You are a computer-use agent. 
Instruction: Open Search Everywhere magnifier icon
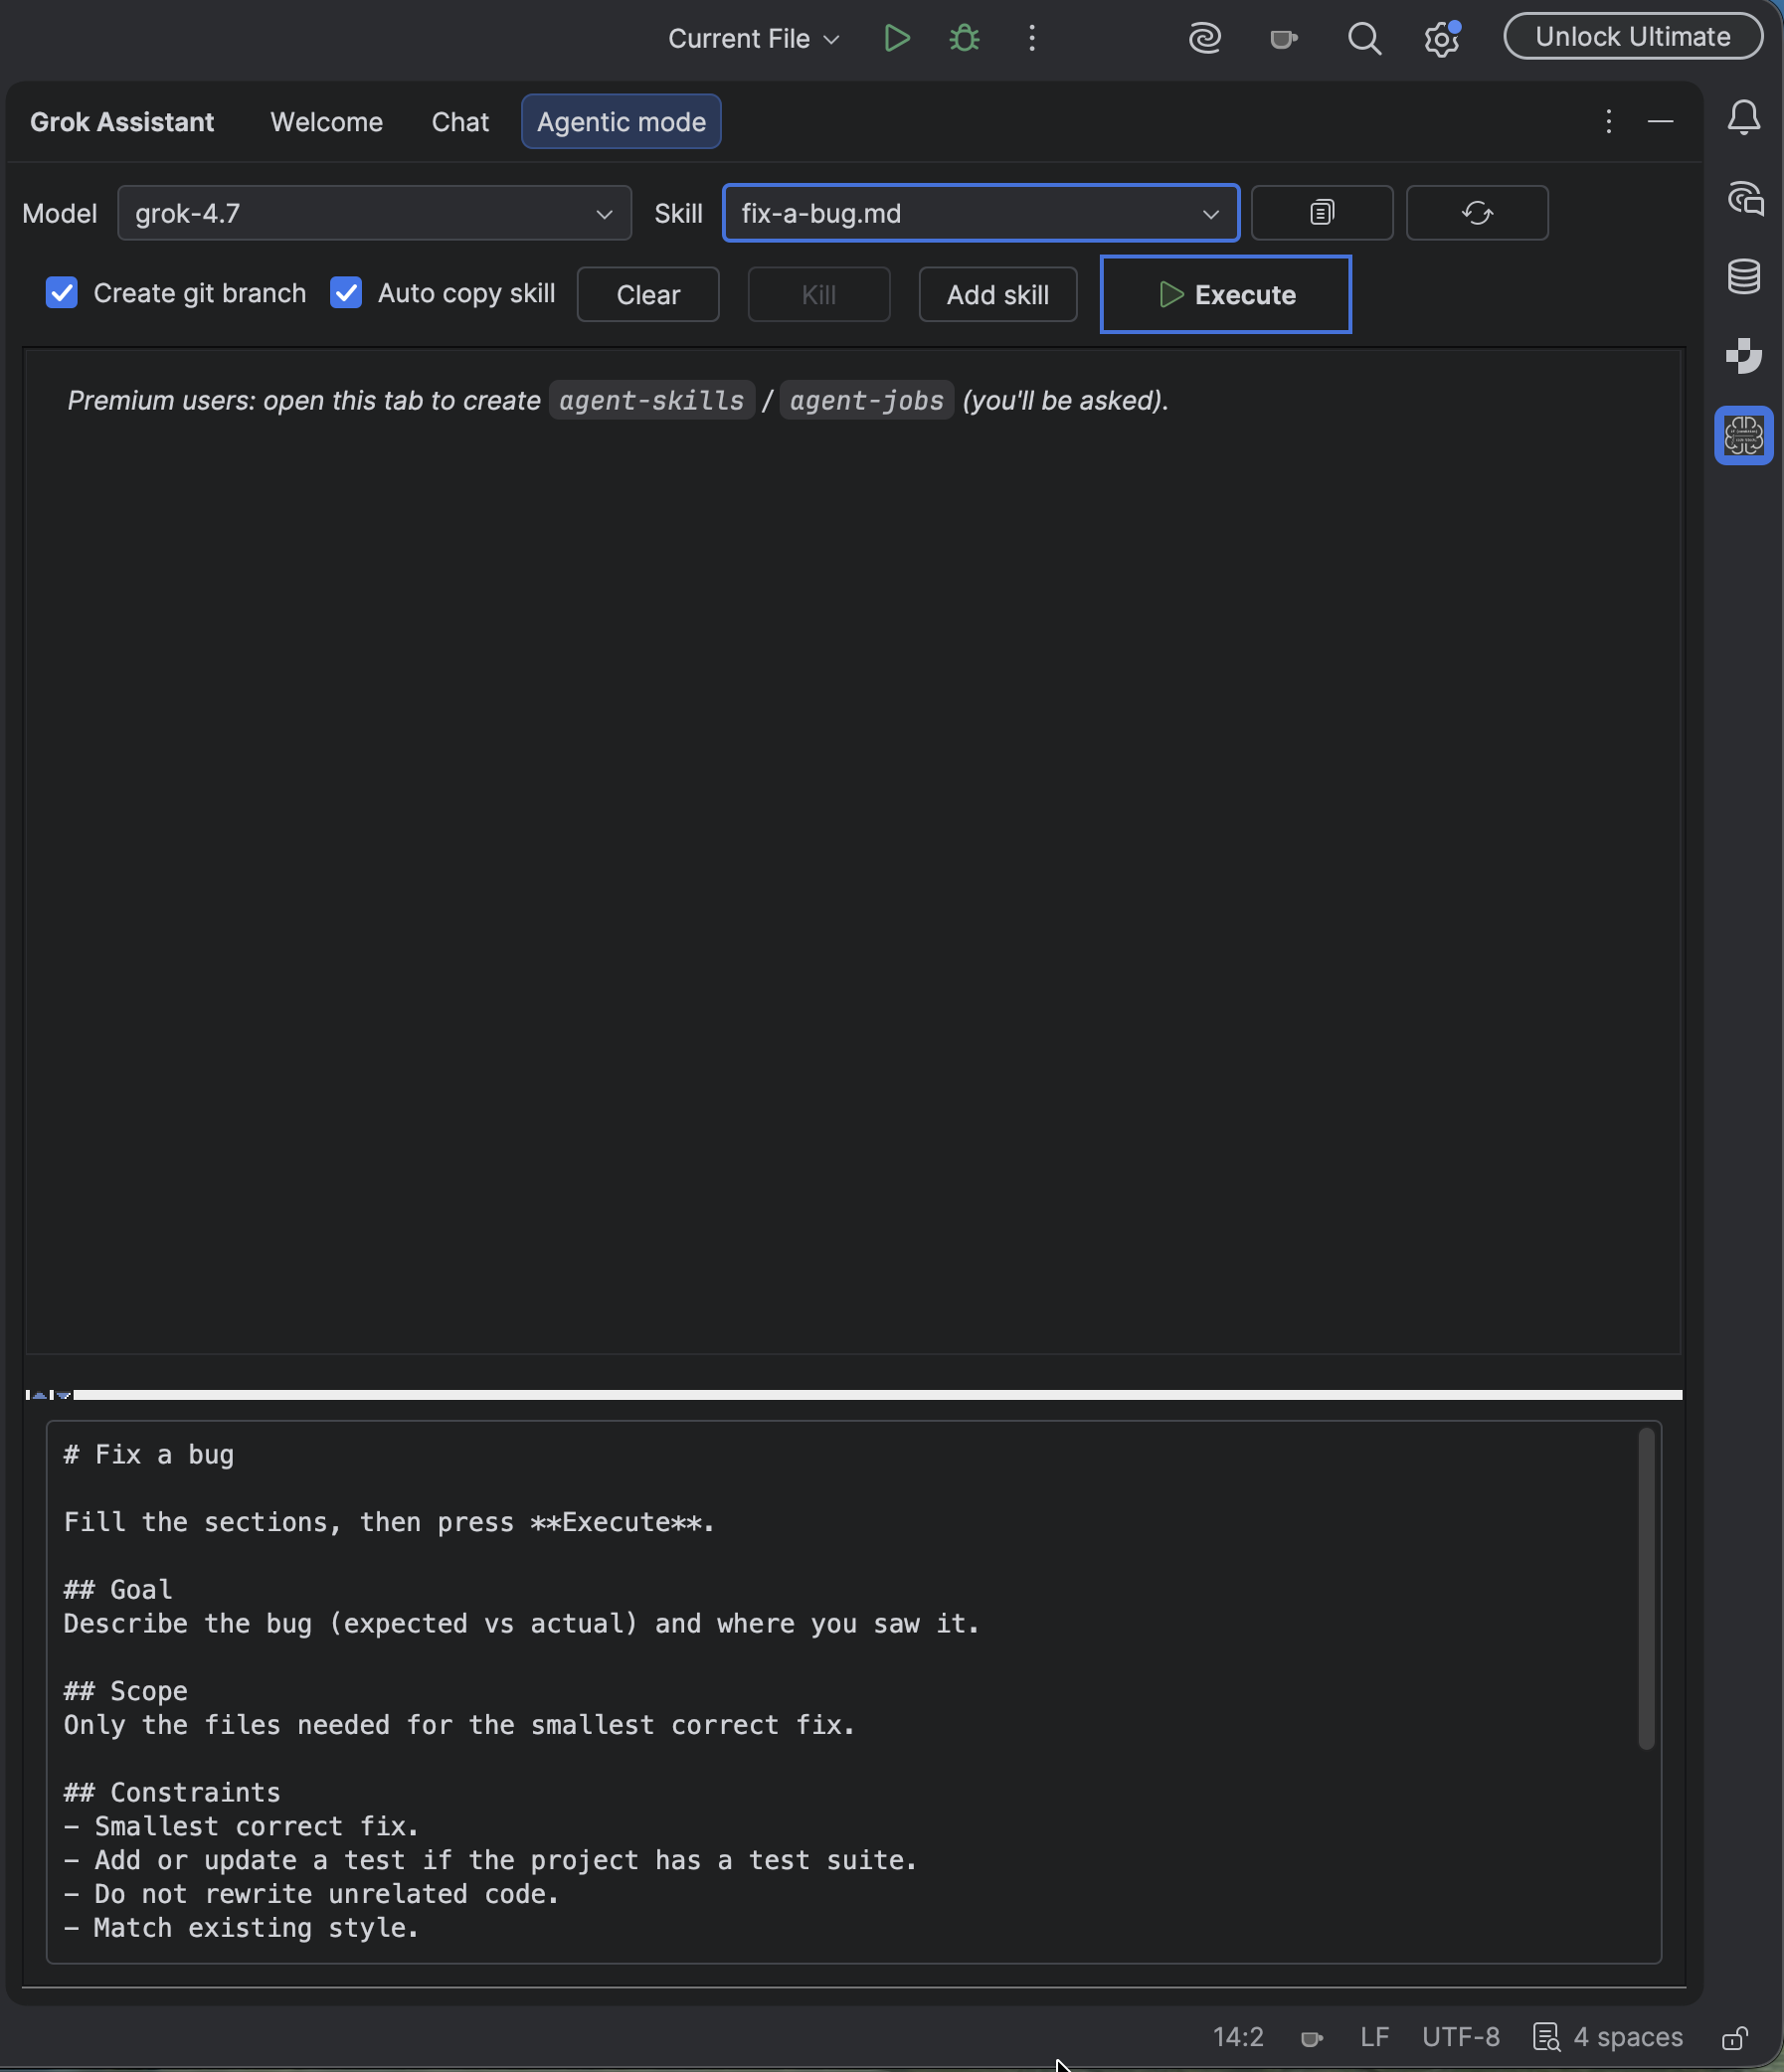[1364, 39]
